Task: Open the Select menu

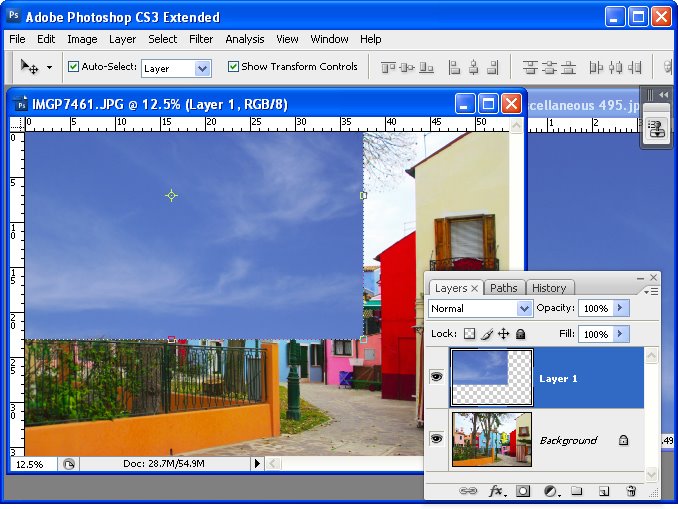Action: click(x=163, y=39)
